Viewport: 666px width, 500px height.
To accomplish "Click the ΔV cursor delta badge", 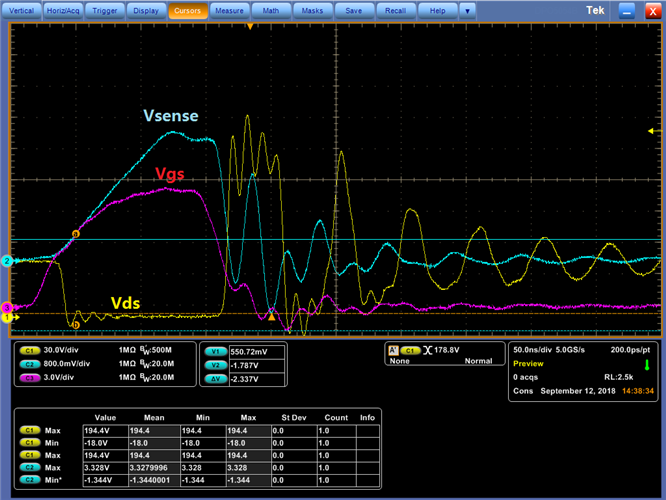I will (215, 380).
